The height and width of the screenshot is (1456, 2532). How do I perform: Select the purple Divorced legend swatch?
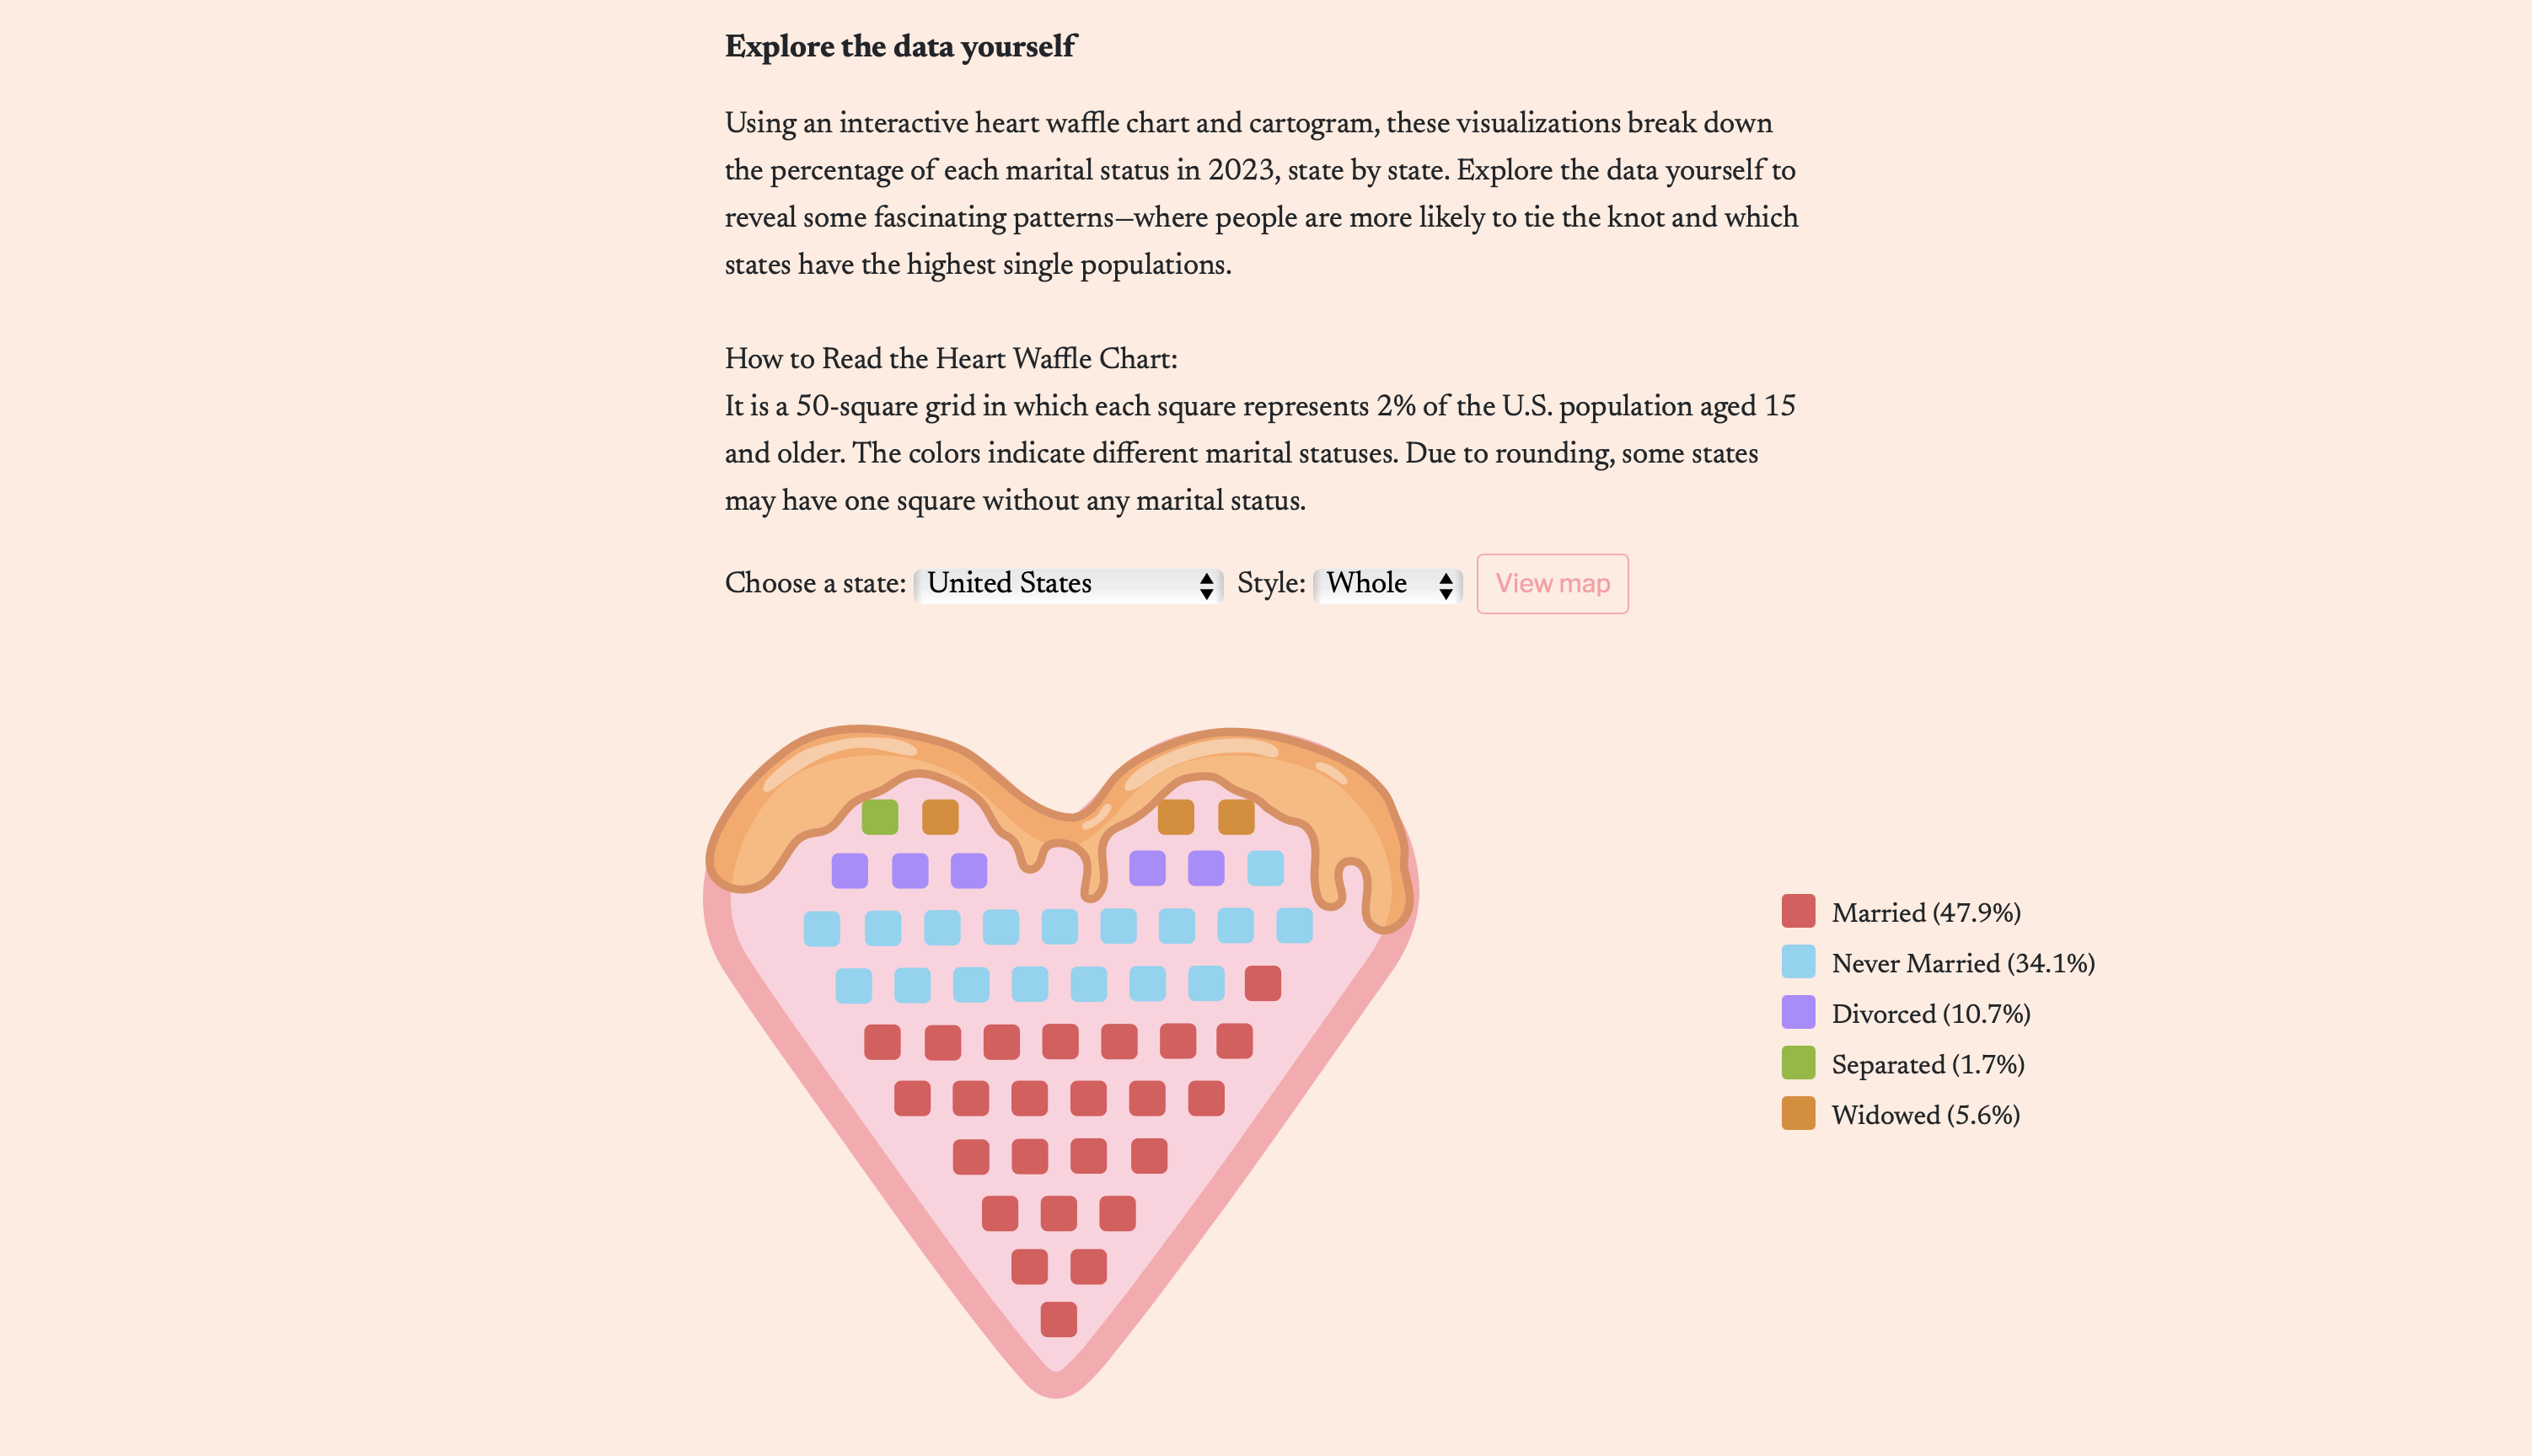[1798, 1012]
